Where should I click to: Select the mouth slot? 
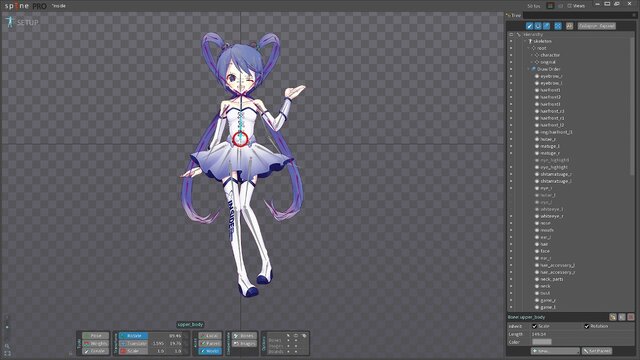pos(547,230)
